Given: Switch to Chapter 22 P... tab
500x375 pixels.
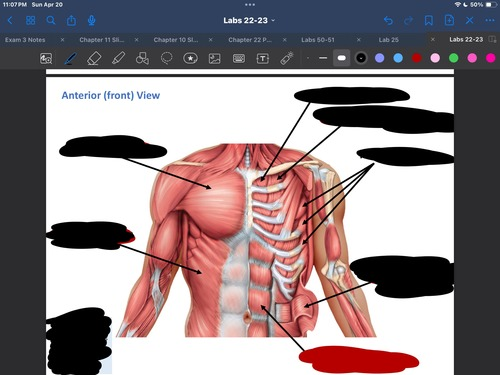Looking at the screenshot, I should [x=250, y=40].
